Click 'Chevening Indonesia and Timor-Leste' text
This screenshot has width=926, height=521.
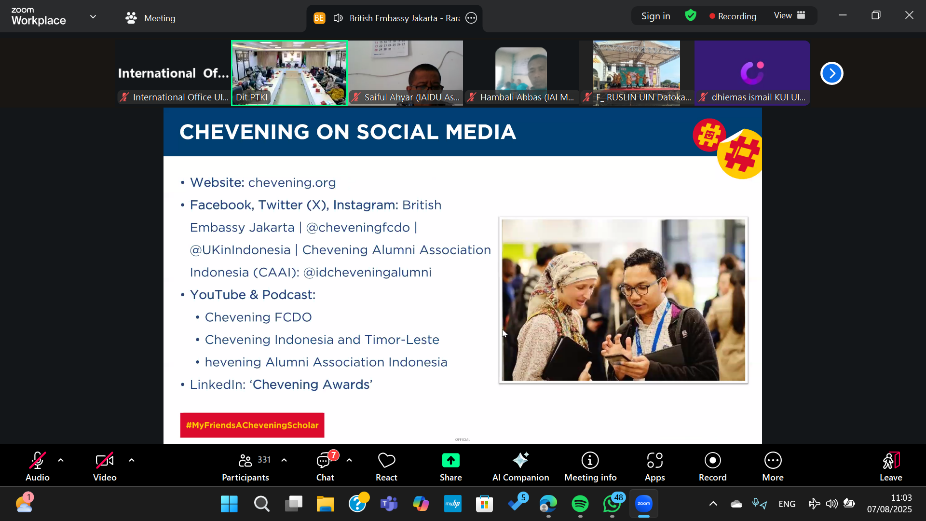322,340
